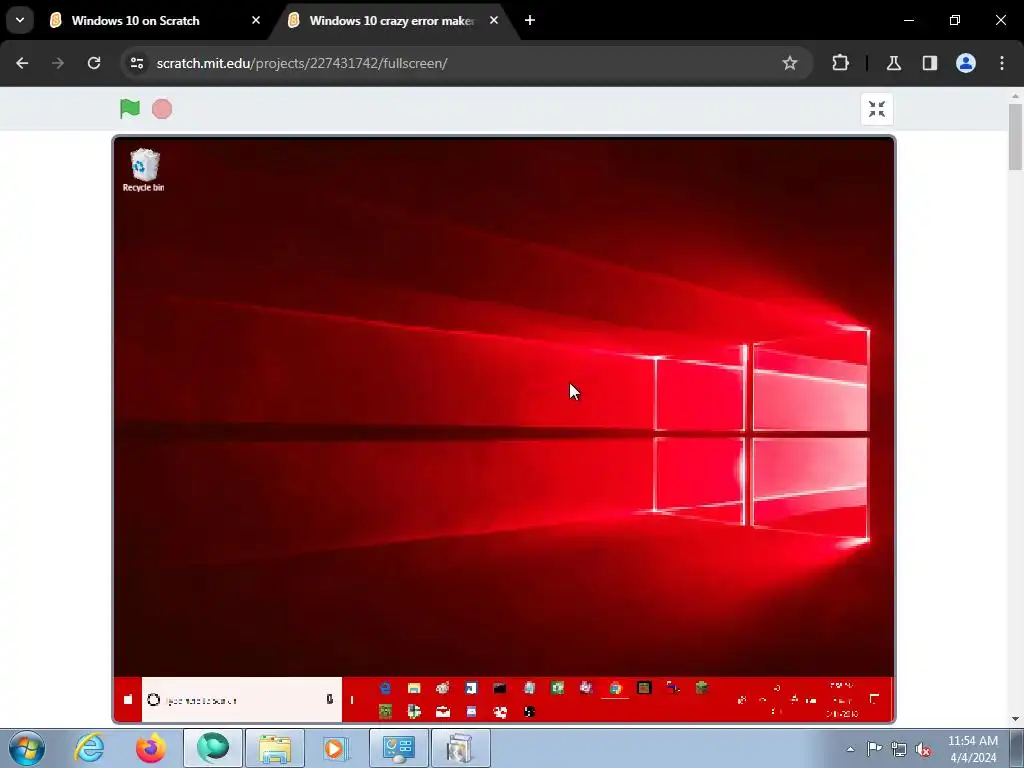The height and width of the screenshot is (768, 1024).
Task: Click muted volume icon in system tray
Action: pos(923,749)
